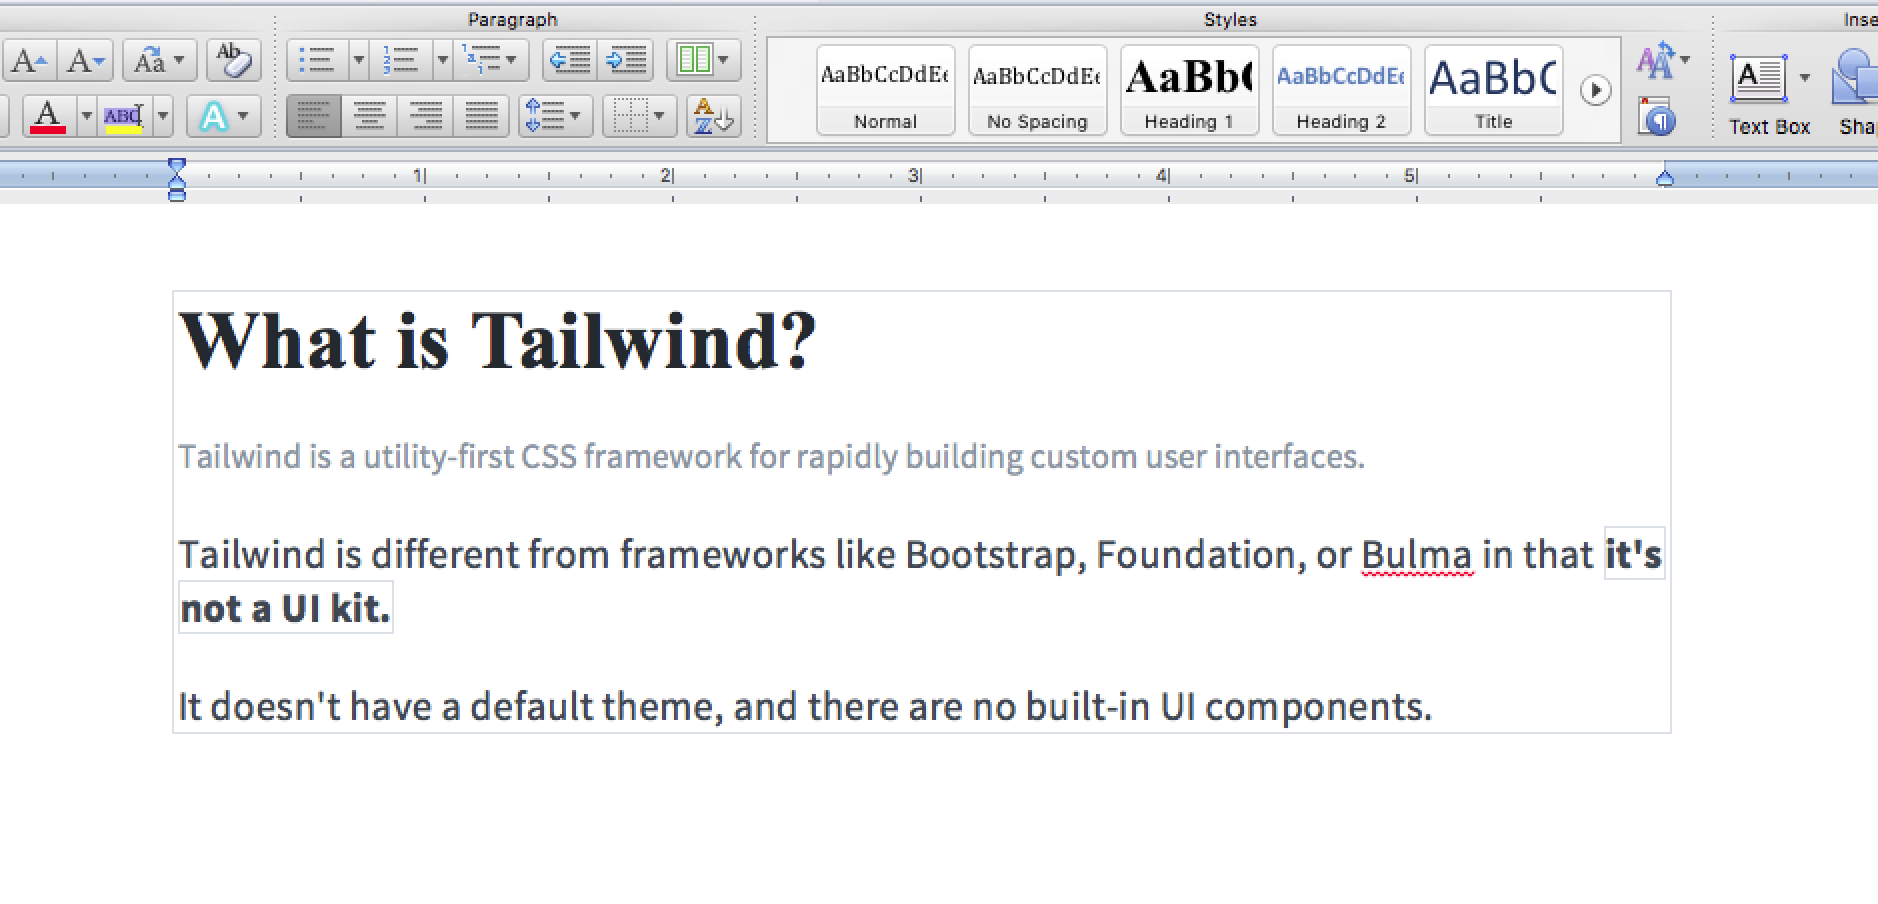Click the Text Effects icon
1878x904 pixels.
click(212, 117)
